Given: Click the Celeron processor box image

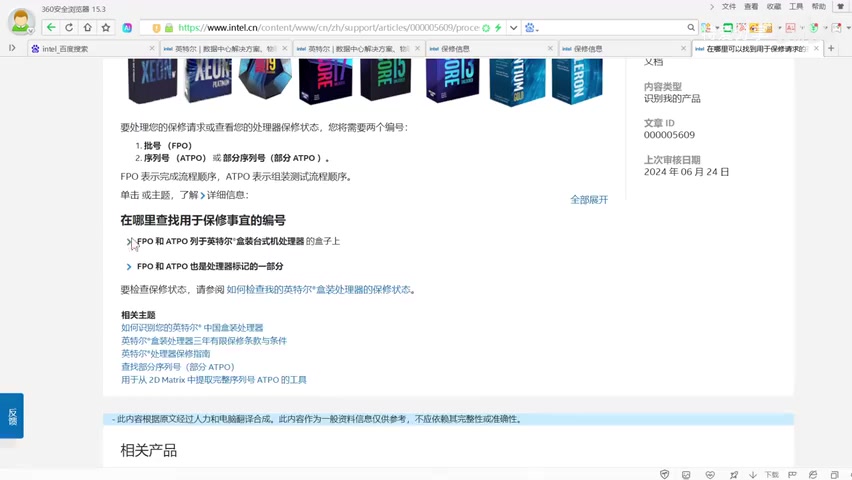Looking at the screenshot, I should (x=577, y=80).
